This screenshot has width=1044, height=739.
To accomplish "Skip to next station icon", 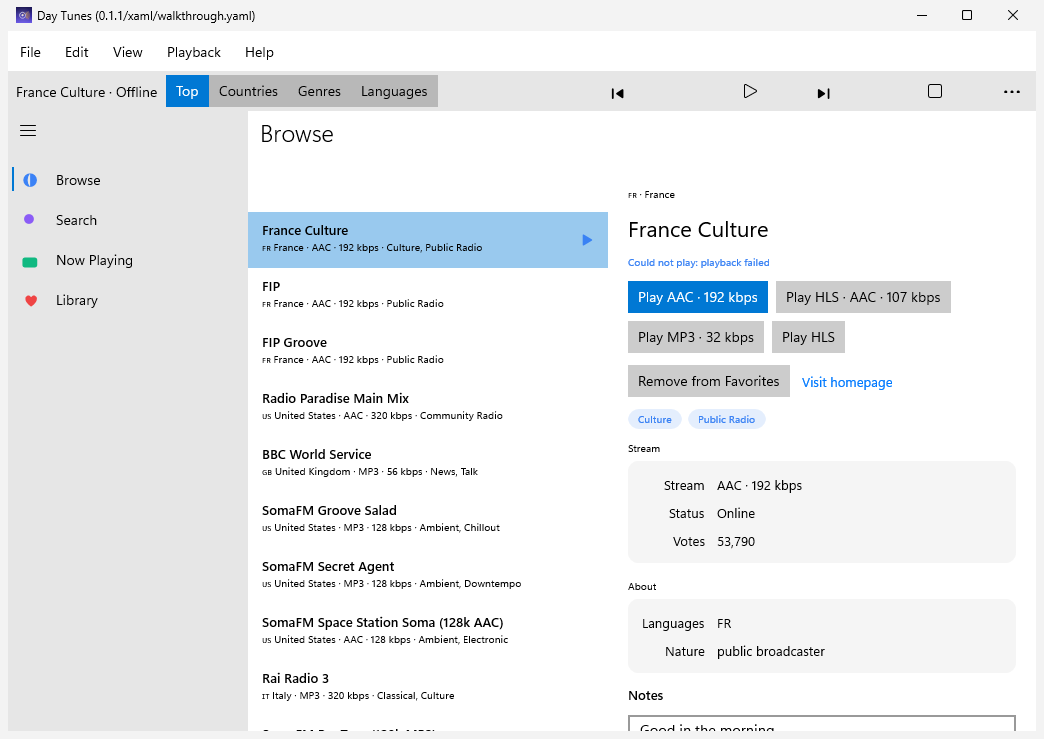I will [824, 93].
